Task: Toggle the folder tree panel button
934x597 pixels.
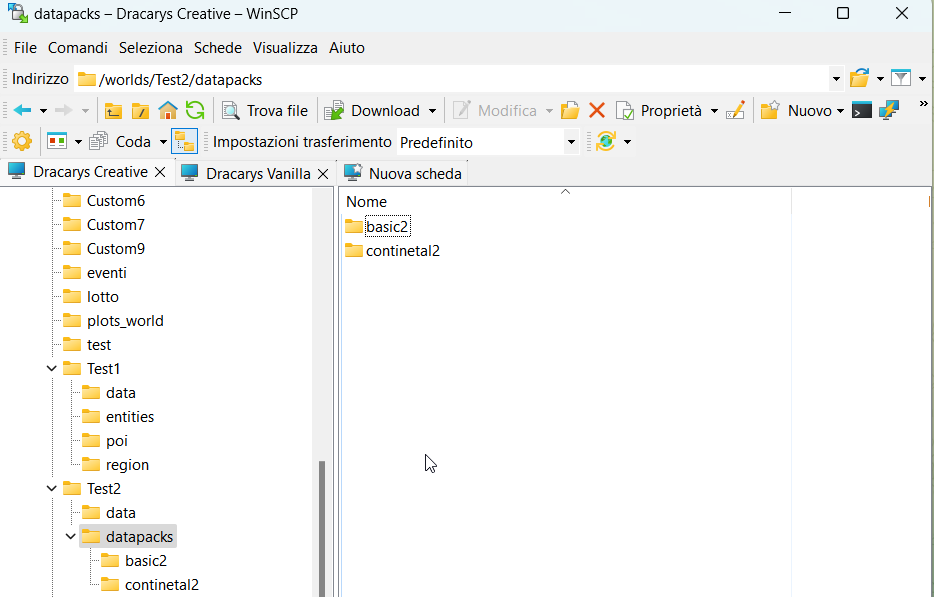Action: (x=184, y=142)
